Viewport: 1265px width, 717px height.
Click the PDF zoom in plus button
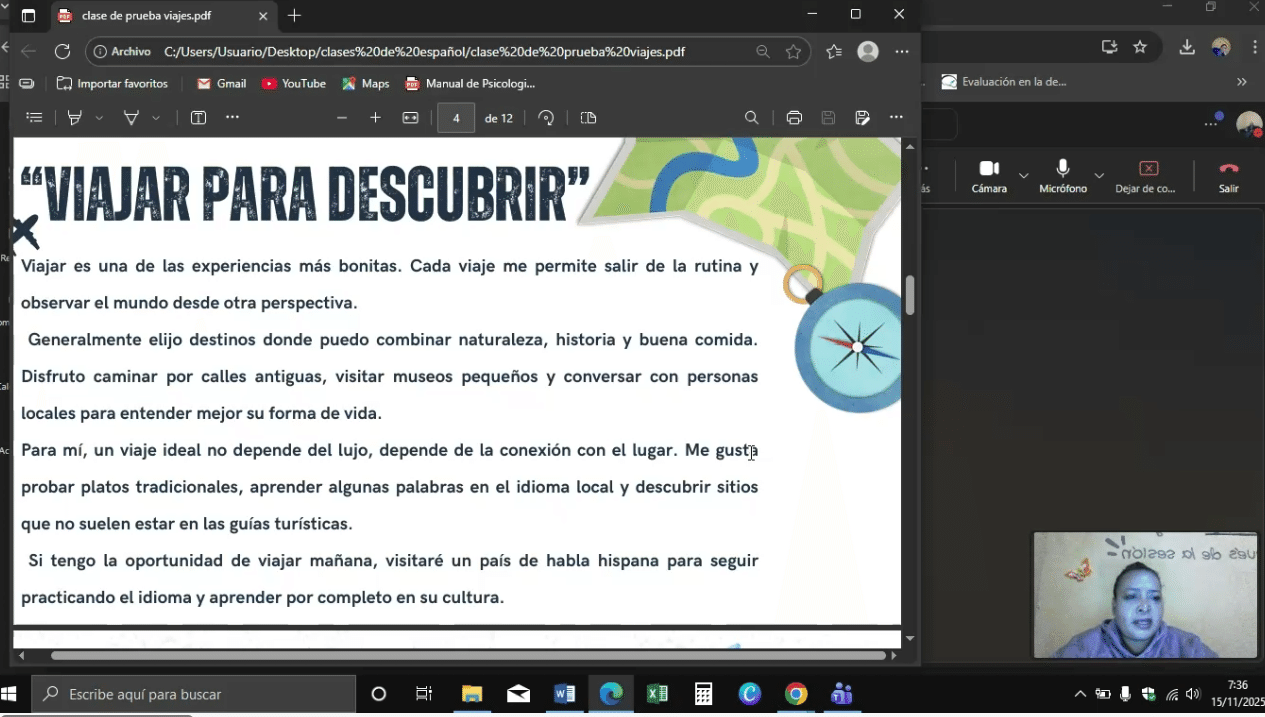(x=375, y=118)
